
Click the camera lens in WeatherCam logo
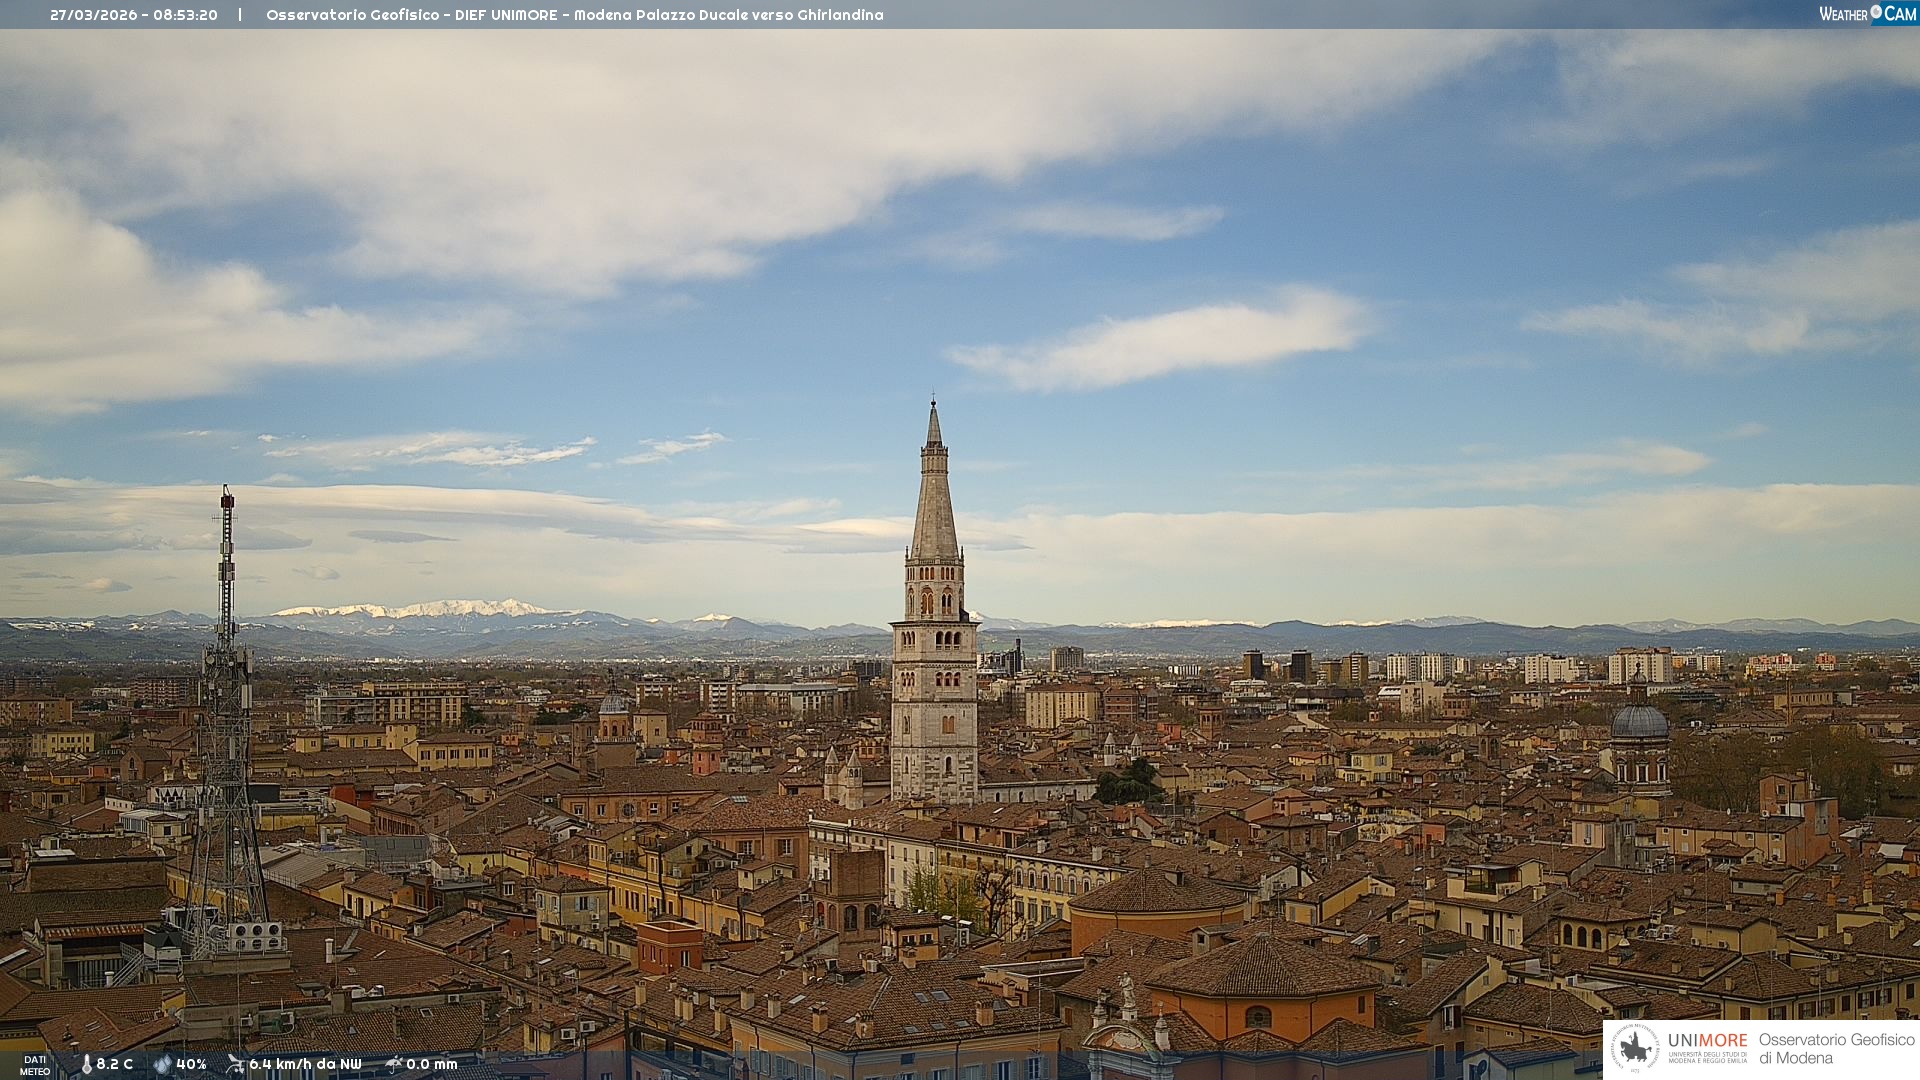point(1876,12)
